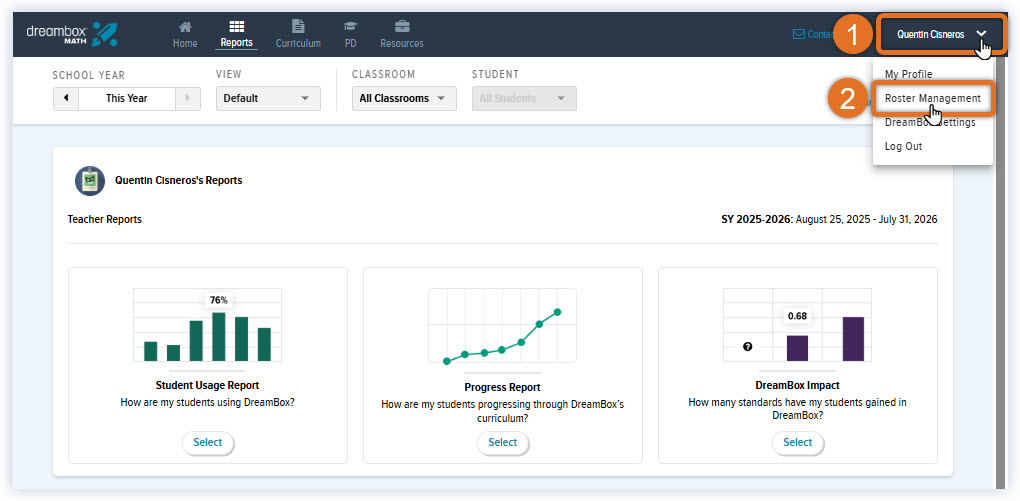Select the Reports grid icon

point(236,27)
